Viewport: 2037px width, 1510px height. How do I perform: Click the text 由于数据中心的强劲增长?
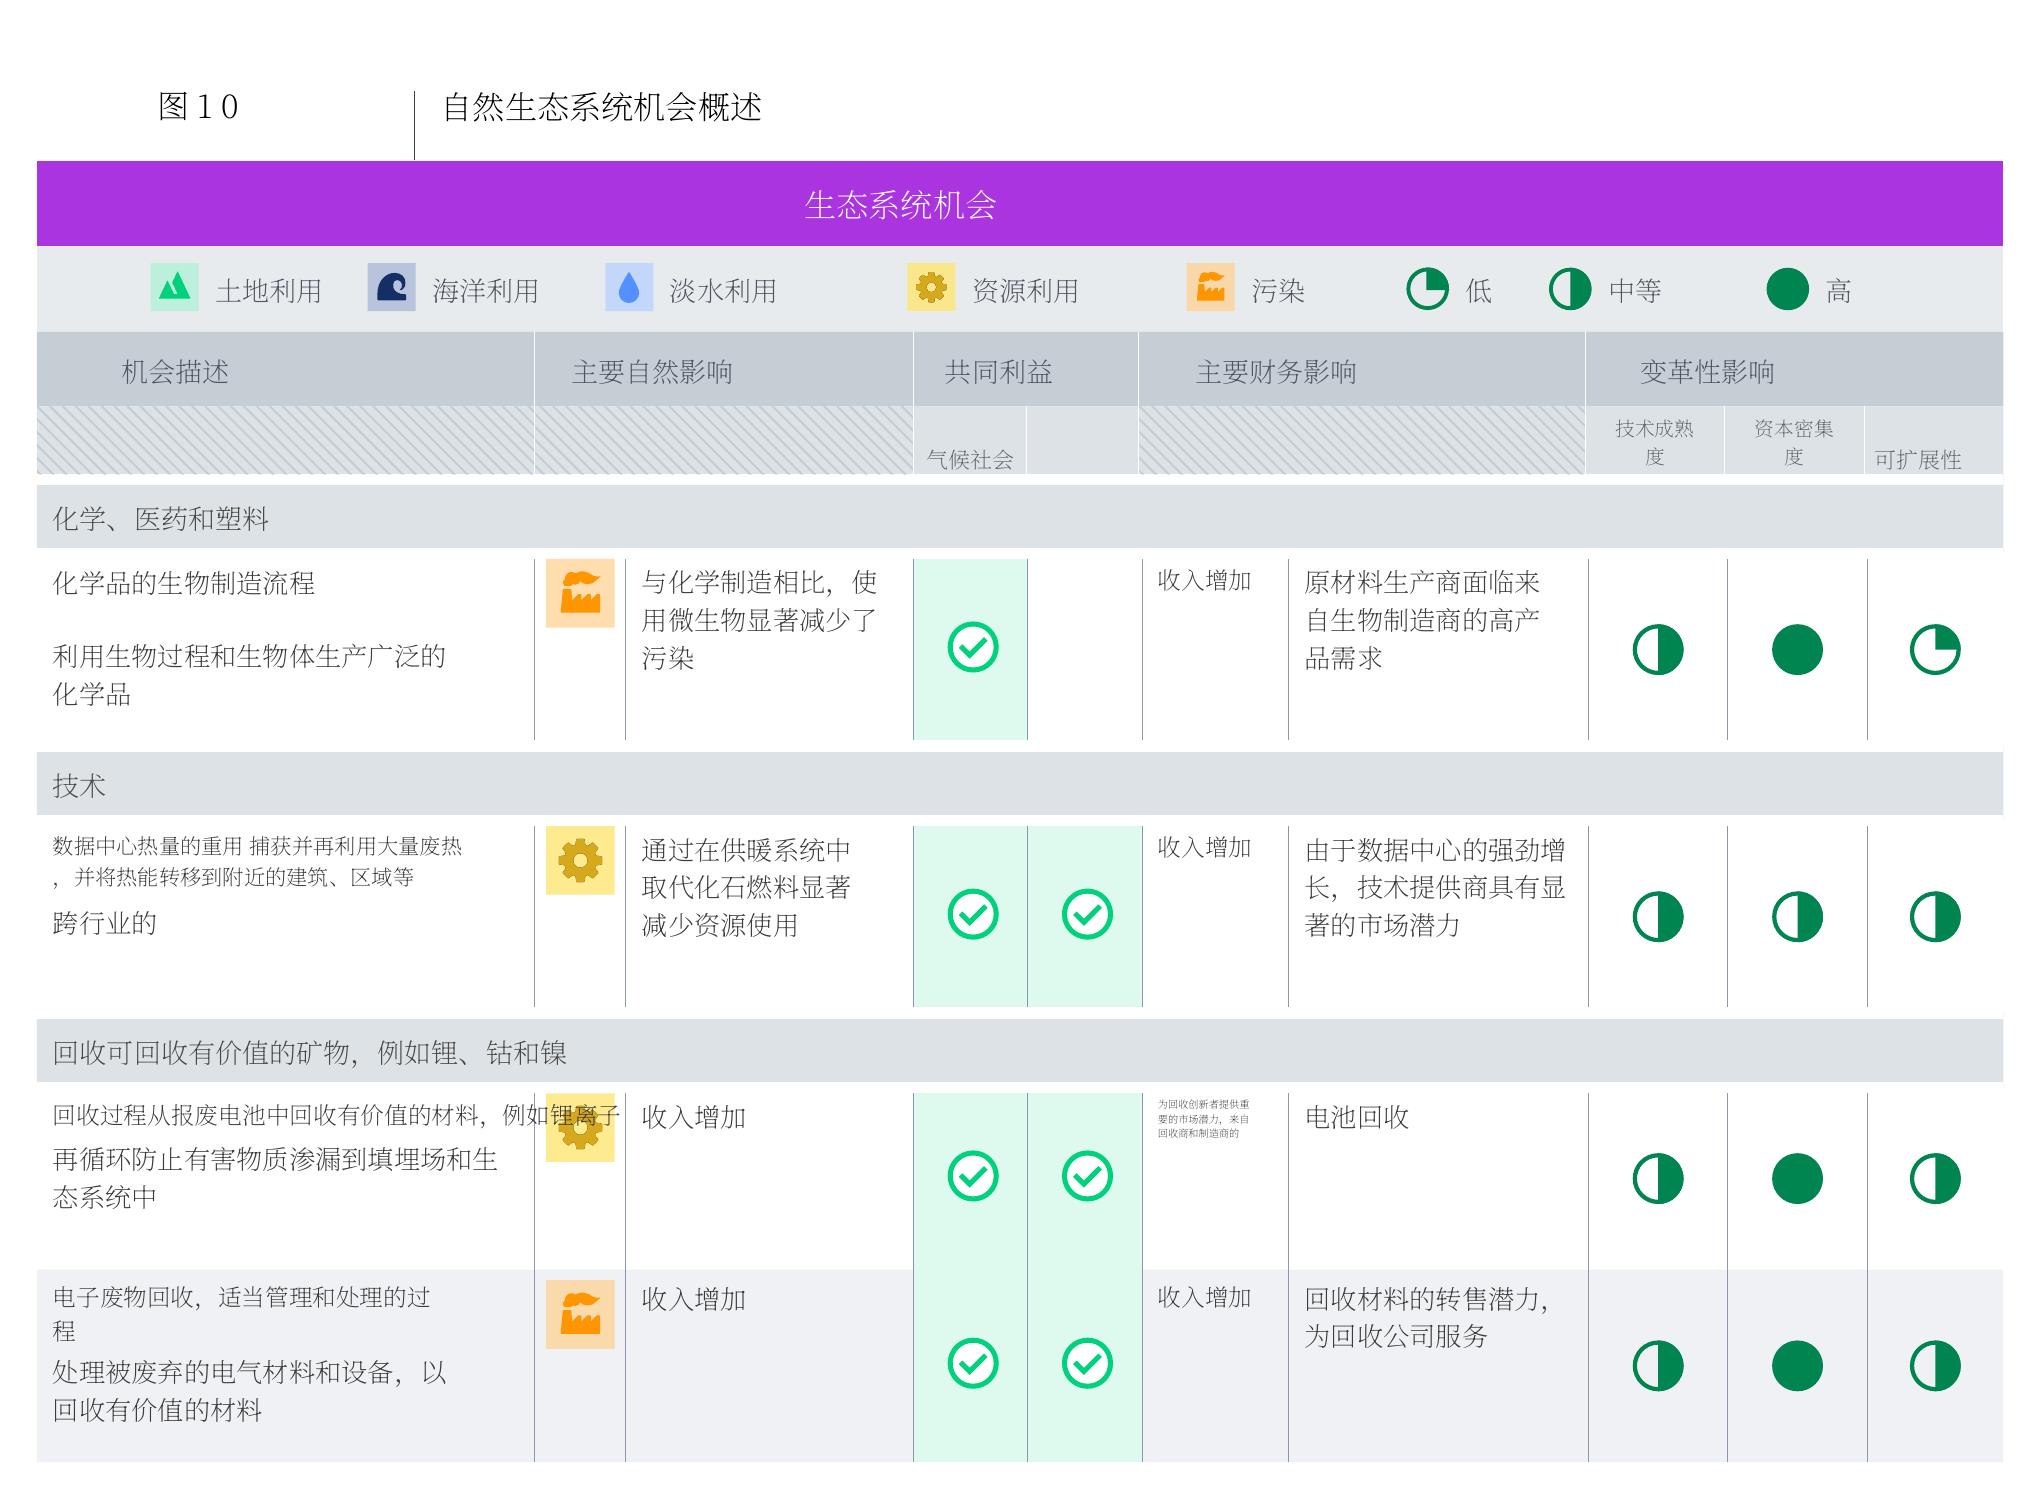pyautogui.click(x=1435, y=868)
